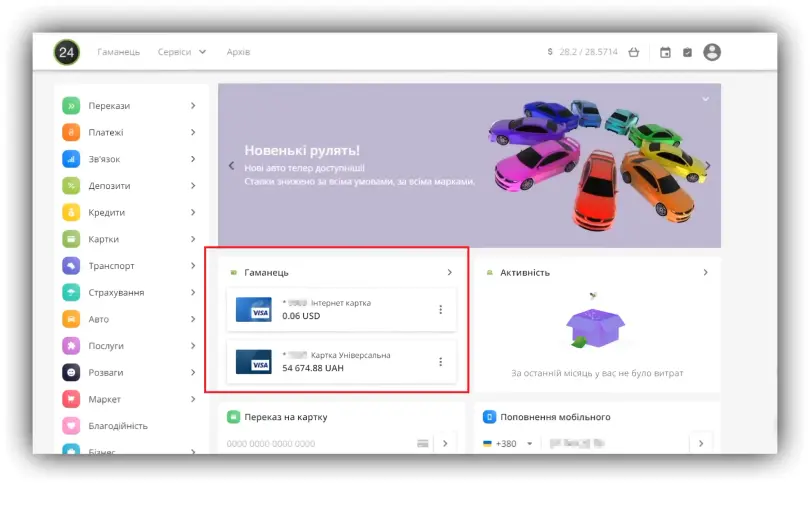The width and height of the screenshot is (810, 506).
Task: Click the green Перекази sidebar icon
Action: point(71,106)
